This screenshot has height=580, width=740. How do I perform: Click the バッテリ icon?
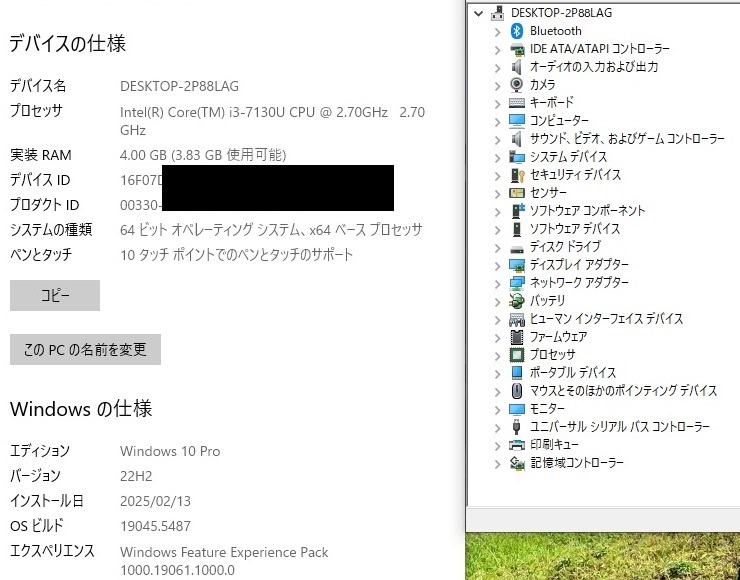[x=517, y=301]
